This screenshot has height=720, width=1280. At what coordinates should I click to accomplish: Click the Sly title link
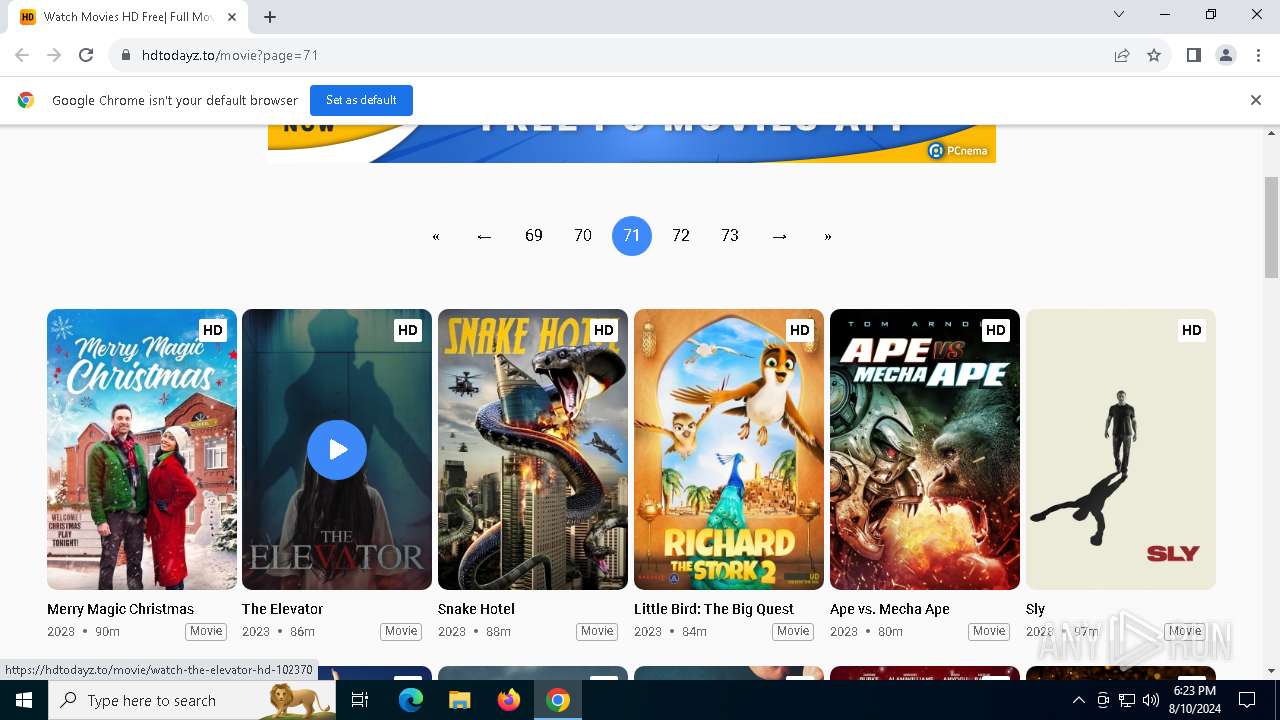(1035, 609)
